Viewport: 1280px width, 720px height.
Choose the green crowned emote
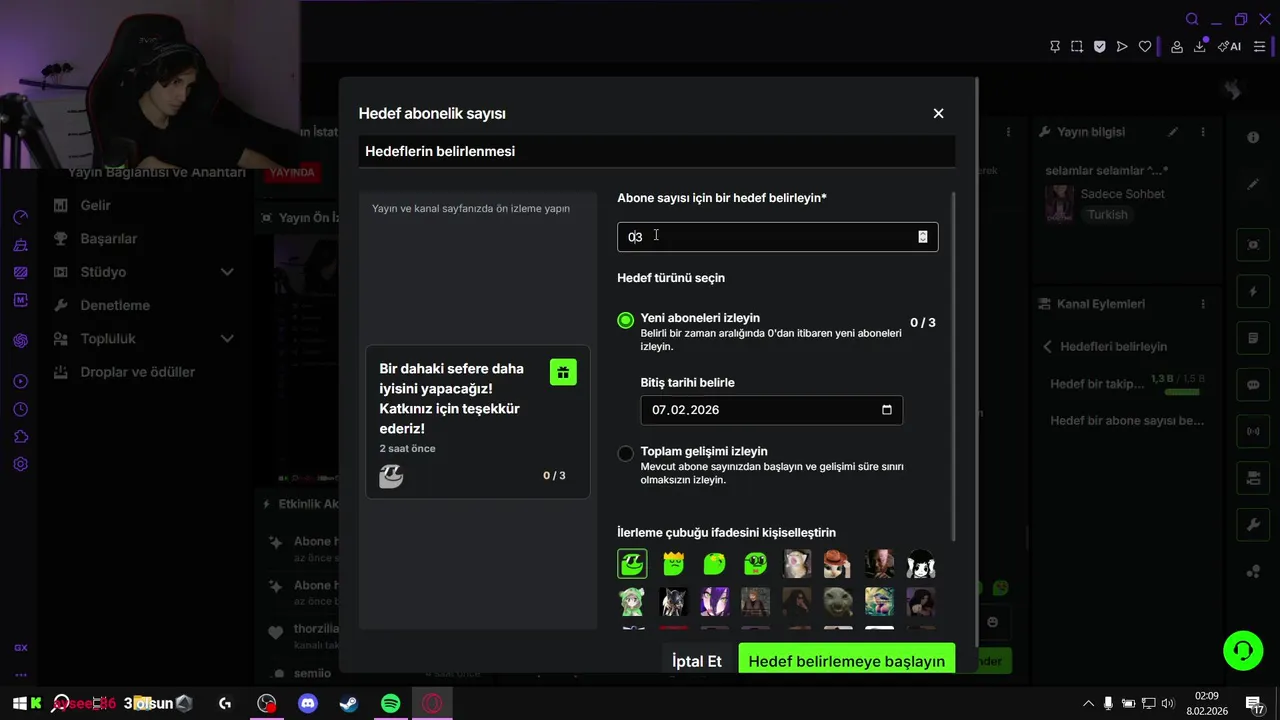tap(673, 564)
